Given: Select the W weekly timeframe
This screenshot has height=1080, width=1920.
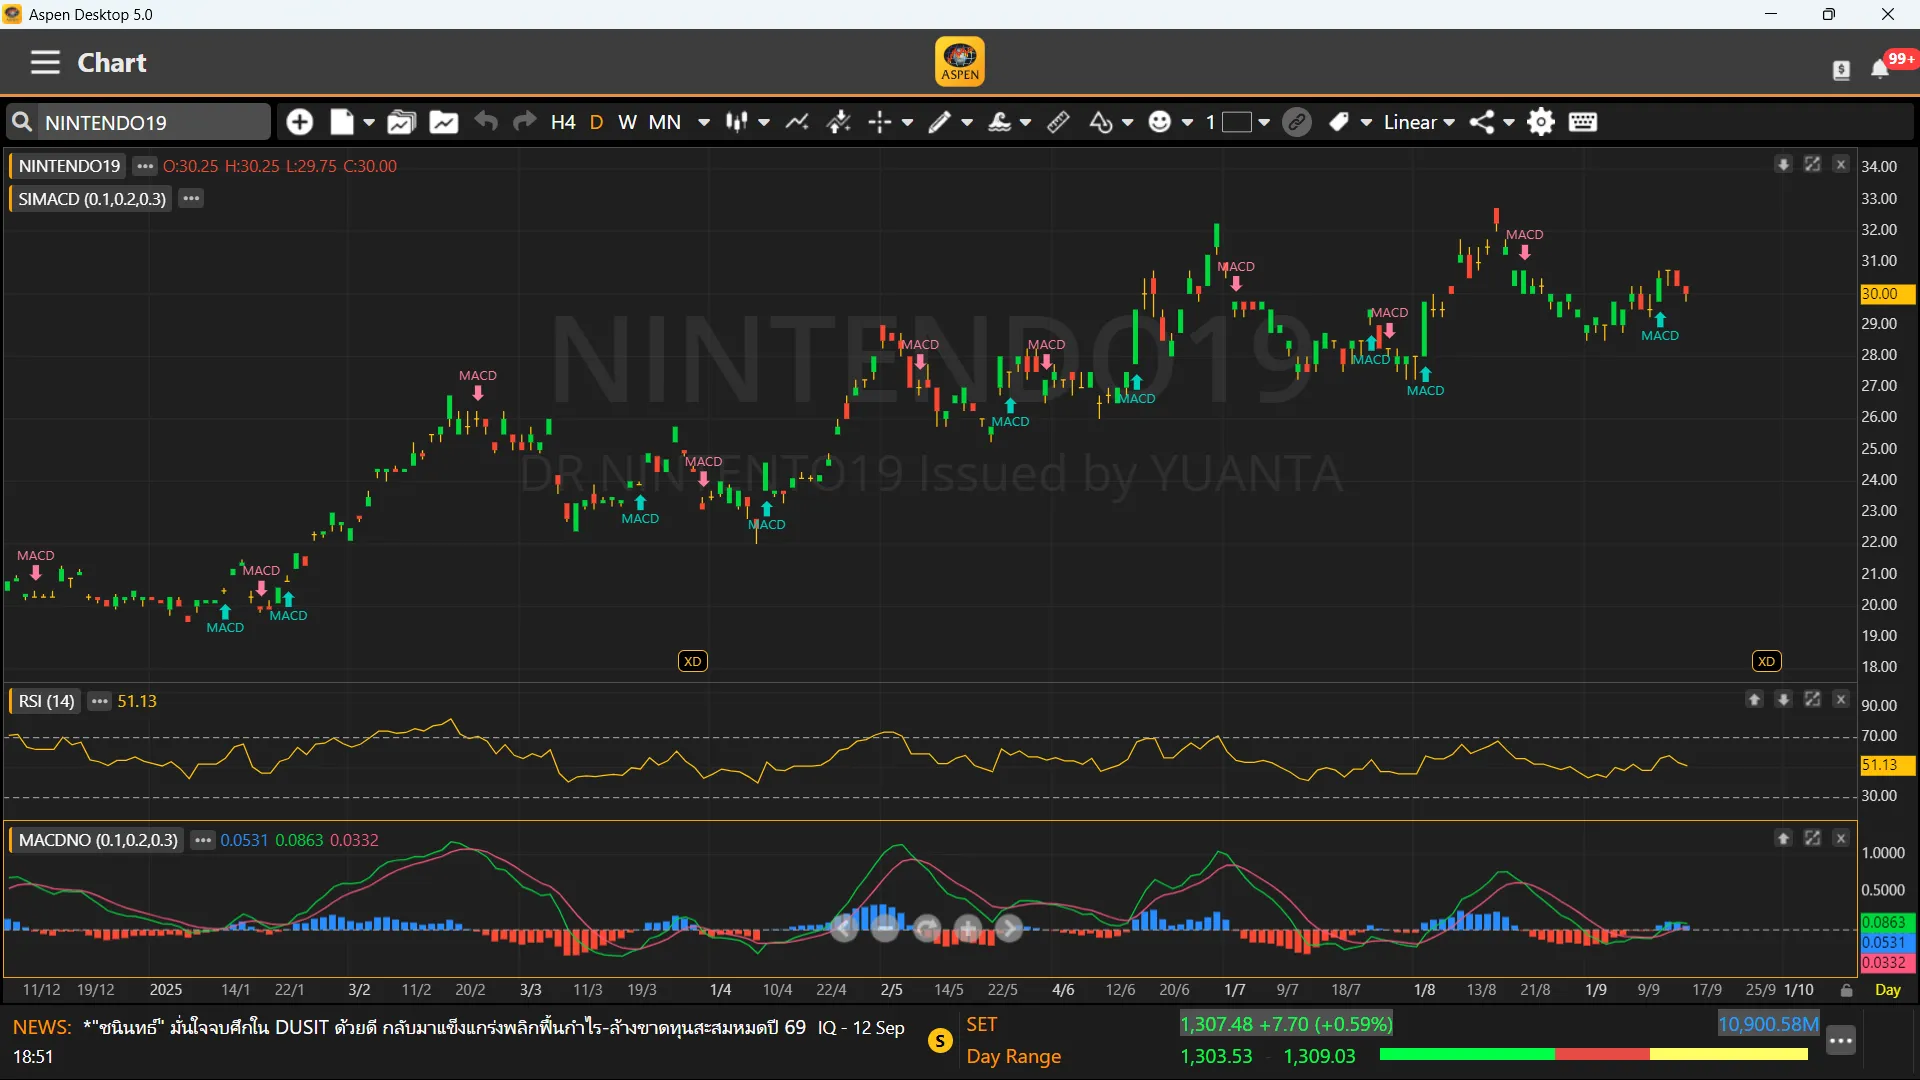Looking at the screenshot, I should [x=627, y=122].
